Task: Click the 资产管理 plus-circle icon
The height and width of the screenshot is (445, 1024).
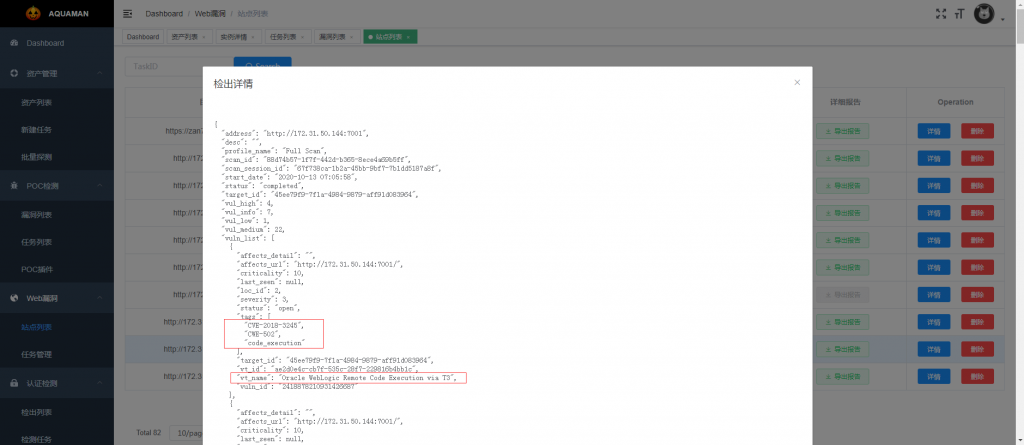Action: click(x=14, y=74)
